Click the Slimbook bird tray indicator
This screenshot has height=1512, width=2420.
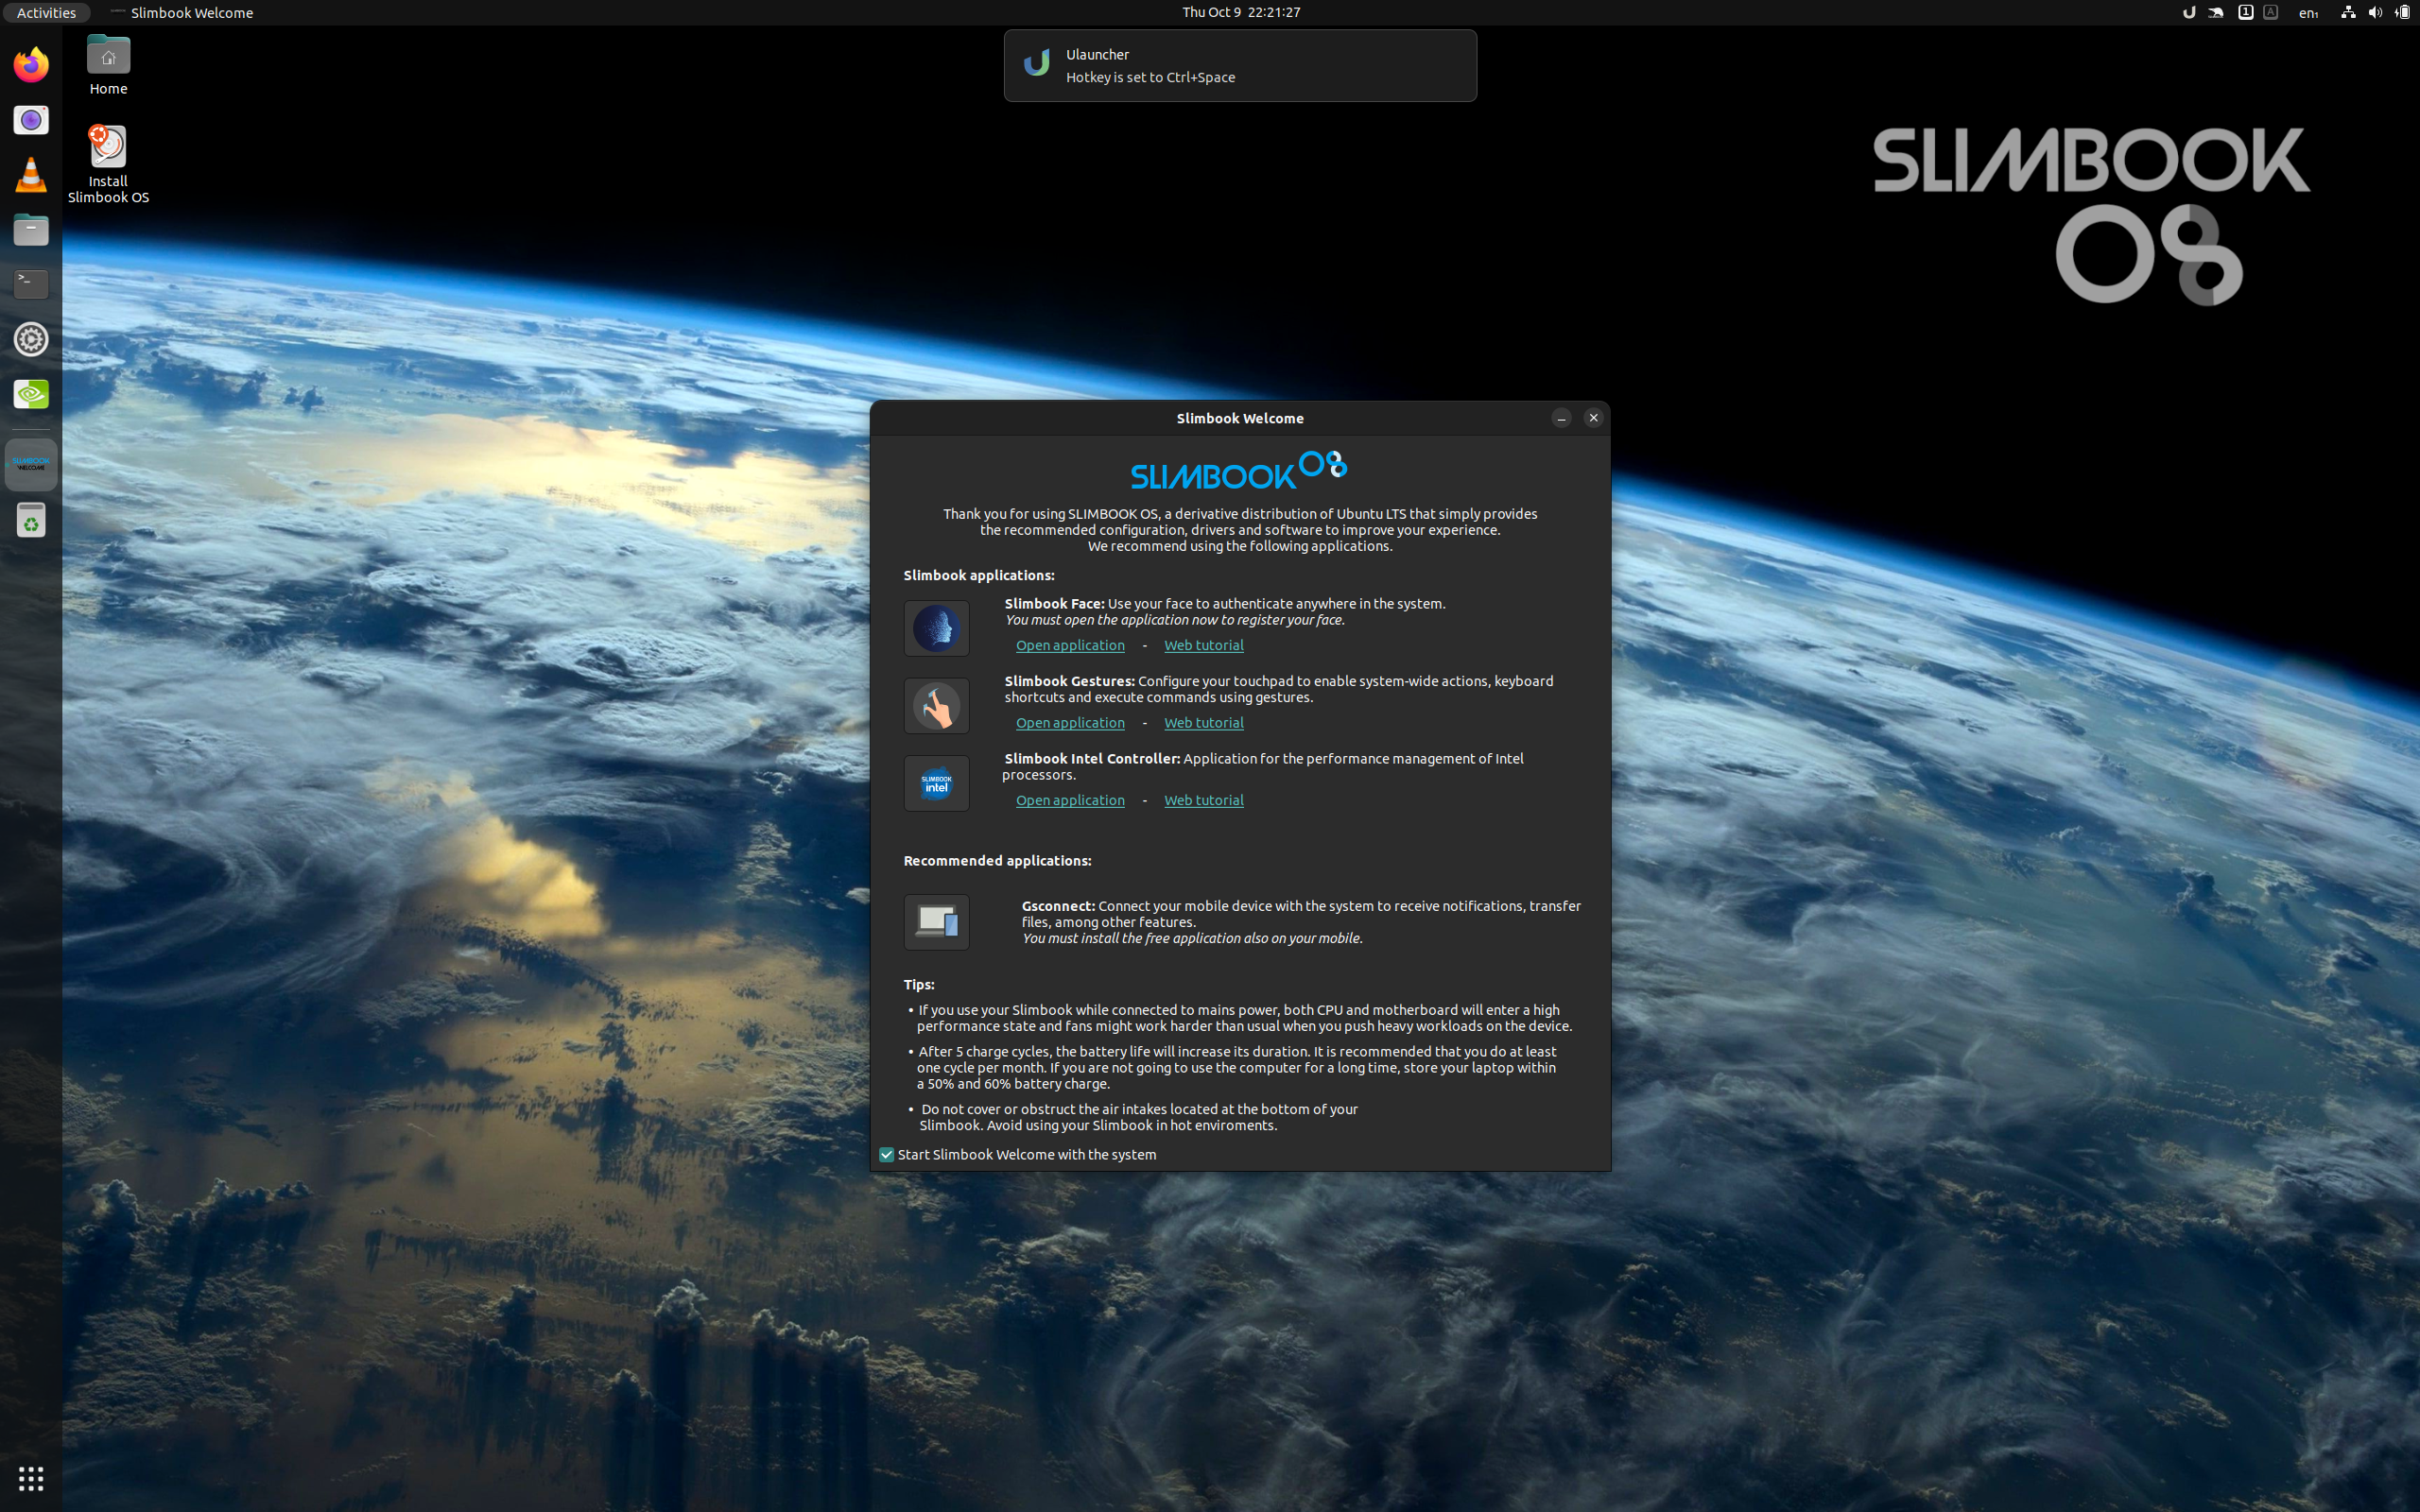(x=2216, y=13)
